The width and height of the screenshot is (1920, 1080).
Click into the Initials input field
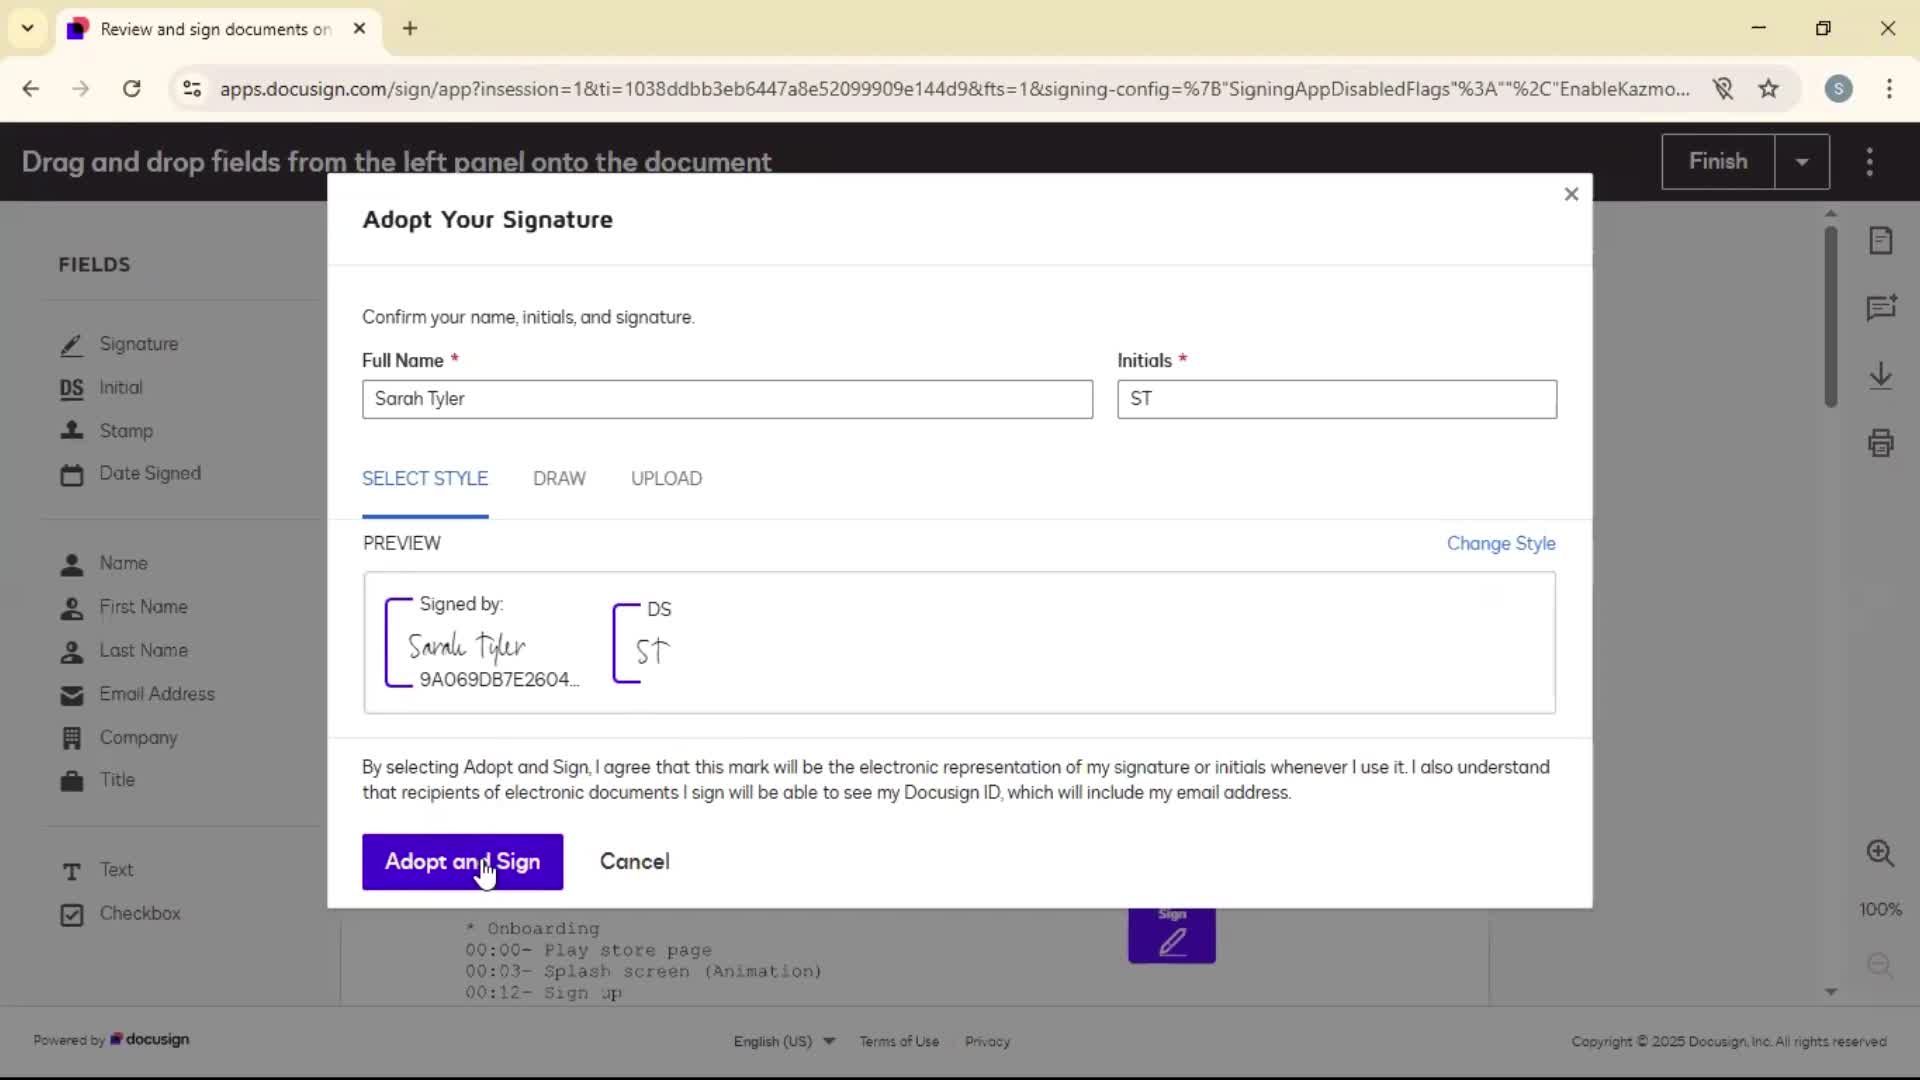[1337, 399]
